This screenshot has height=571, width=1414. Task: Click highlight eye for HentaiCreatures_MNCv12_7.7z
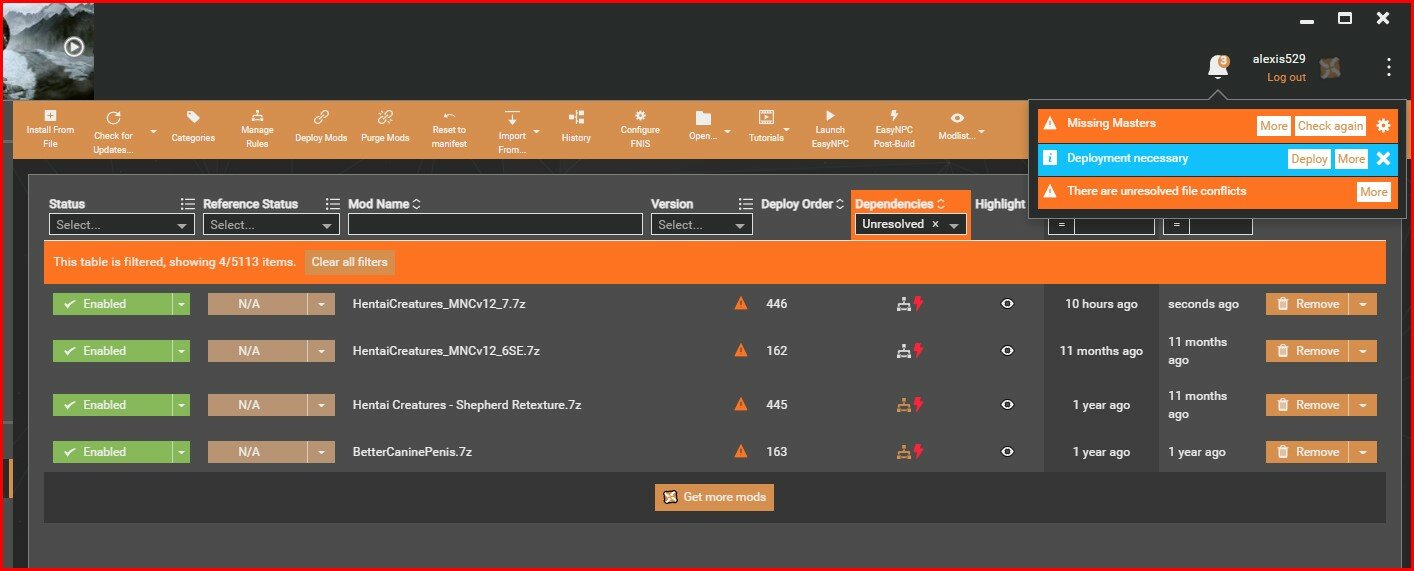(x=1008, y=304)
